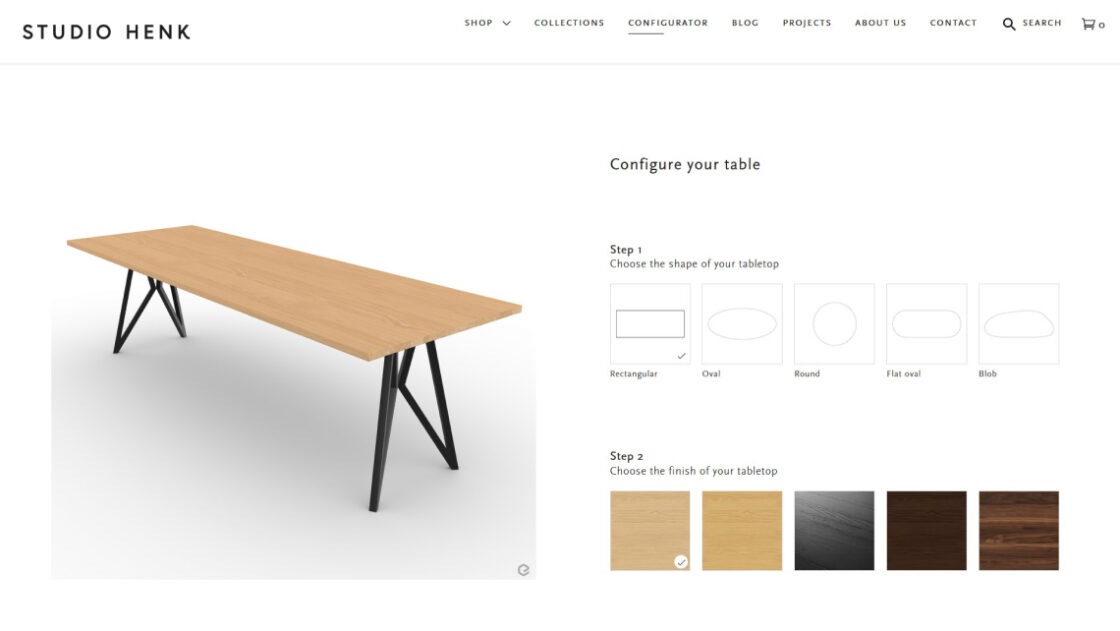Open the Blog page link
1120x631 pixels.
(745, 23)
